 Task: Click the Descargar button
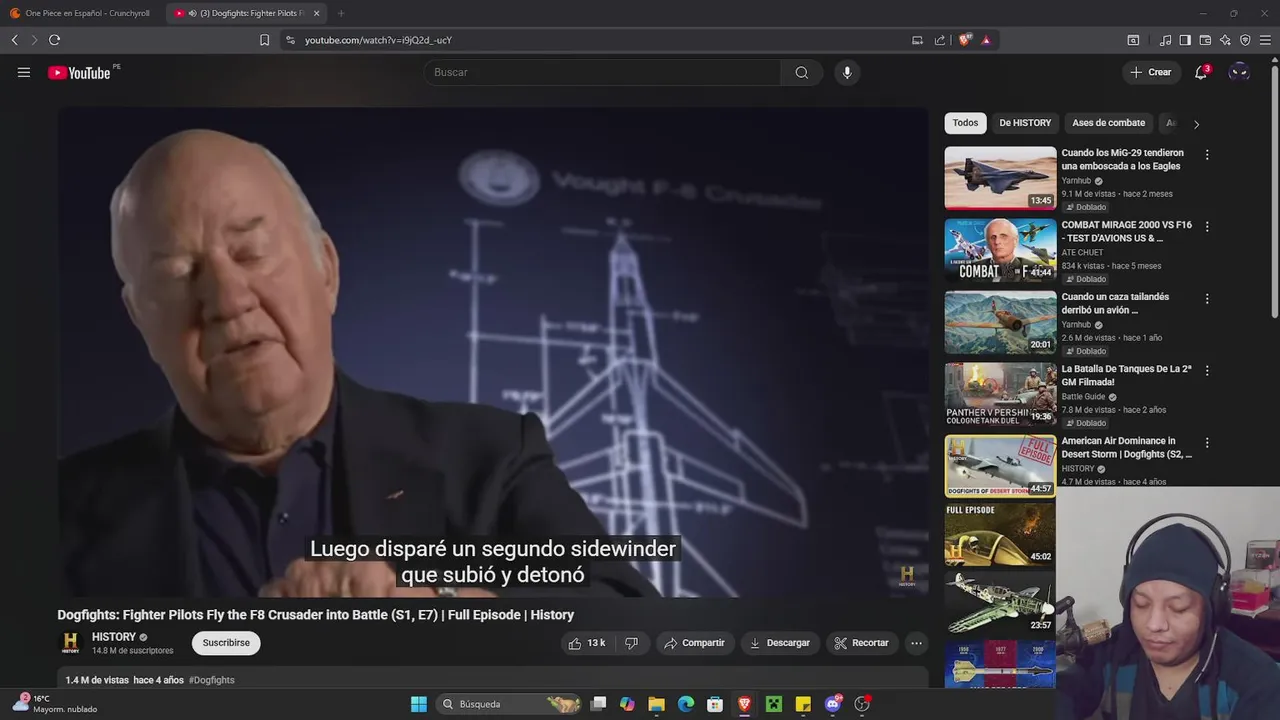point(780,643)
